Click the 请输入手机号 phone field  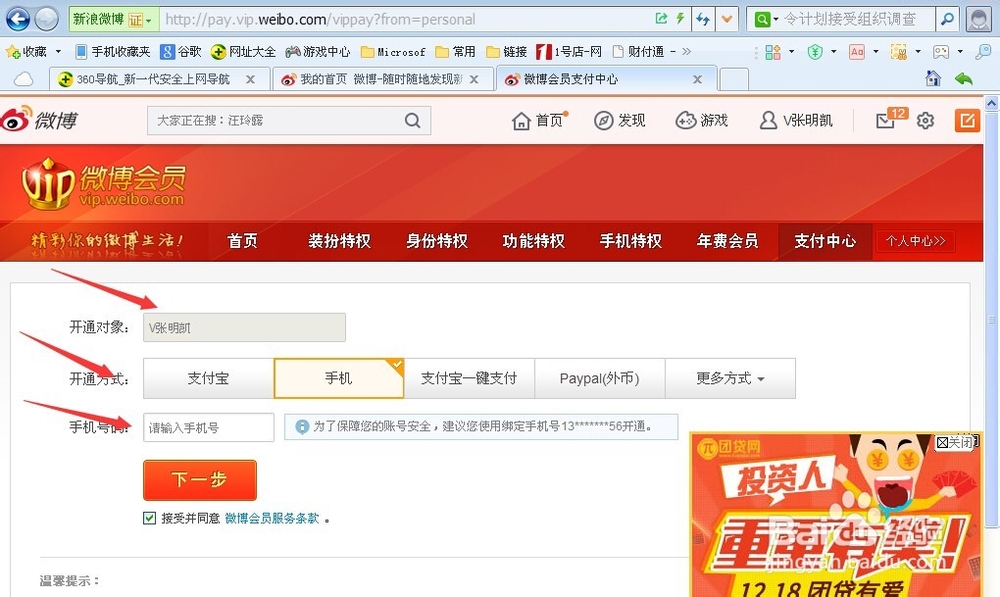click(209, 427)
